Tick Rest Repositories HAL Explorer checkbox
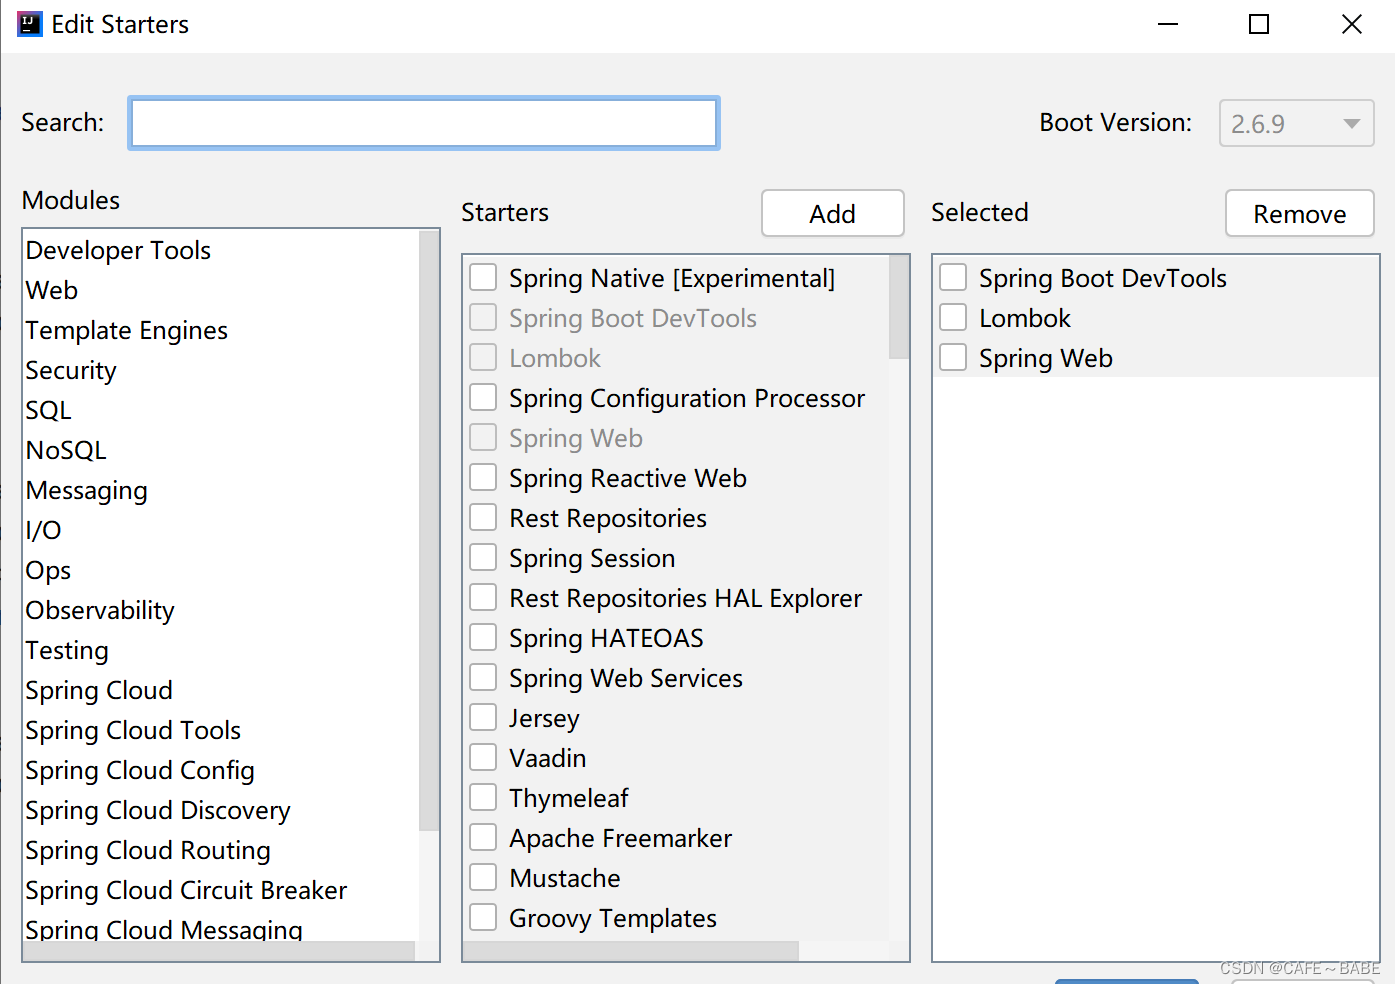The image size is (1395, 984). (x=483, y=597)
